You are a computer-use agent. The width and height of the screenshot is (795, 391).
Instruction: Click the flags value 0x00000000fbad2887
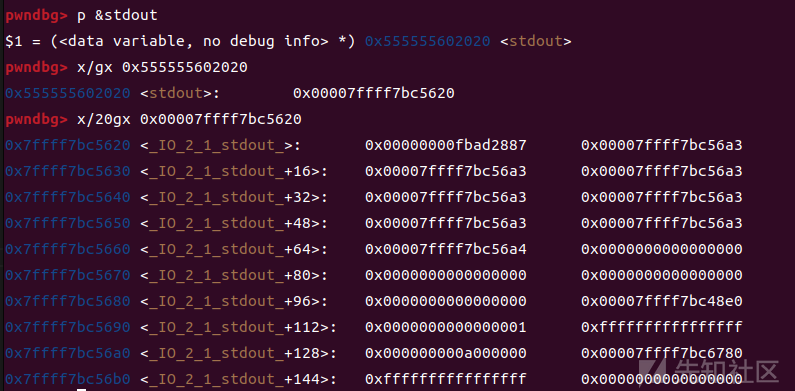click(x=446, y=146)
